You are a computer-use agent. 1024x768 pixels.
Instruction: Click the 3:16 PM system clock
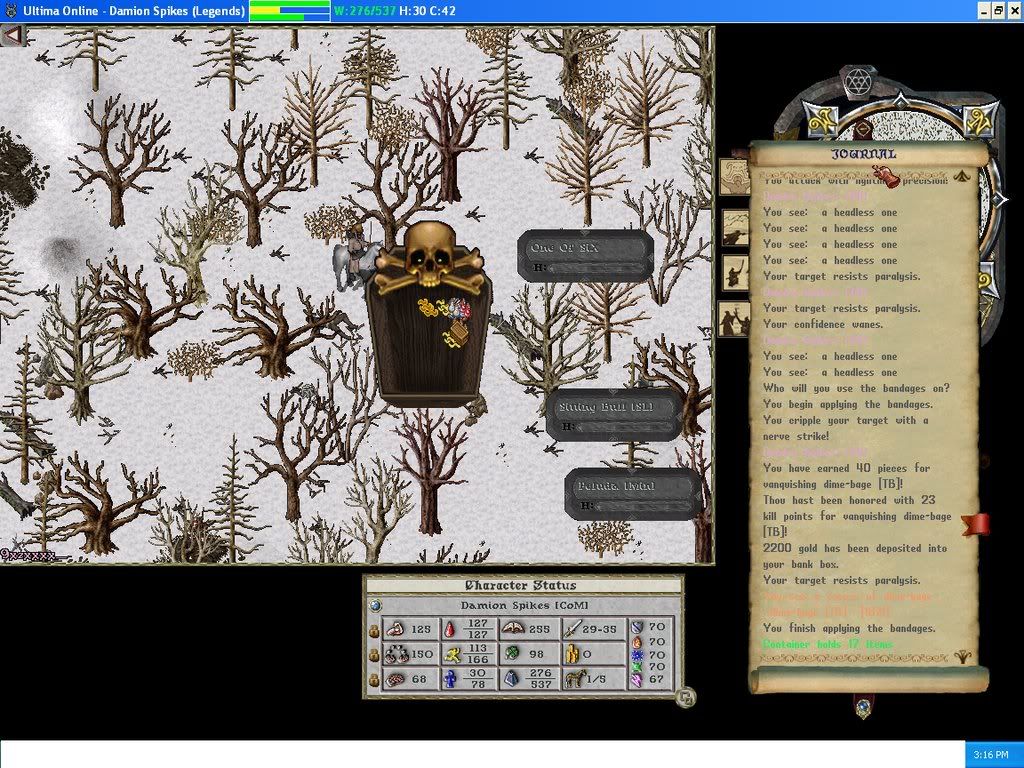(991, 755)
